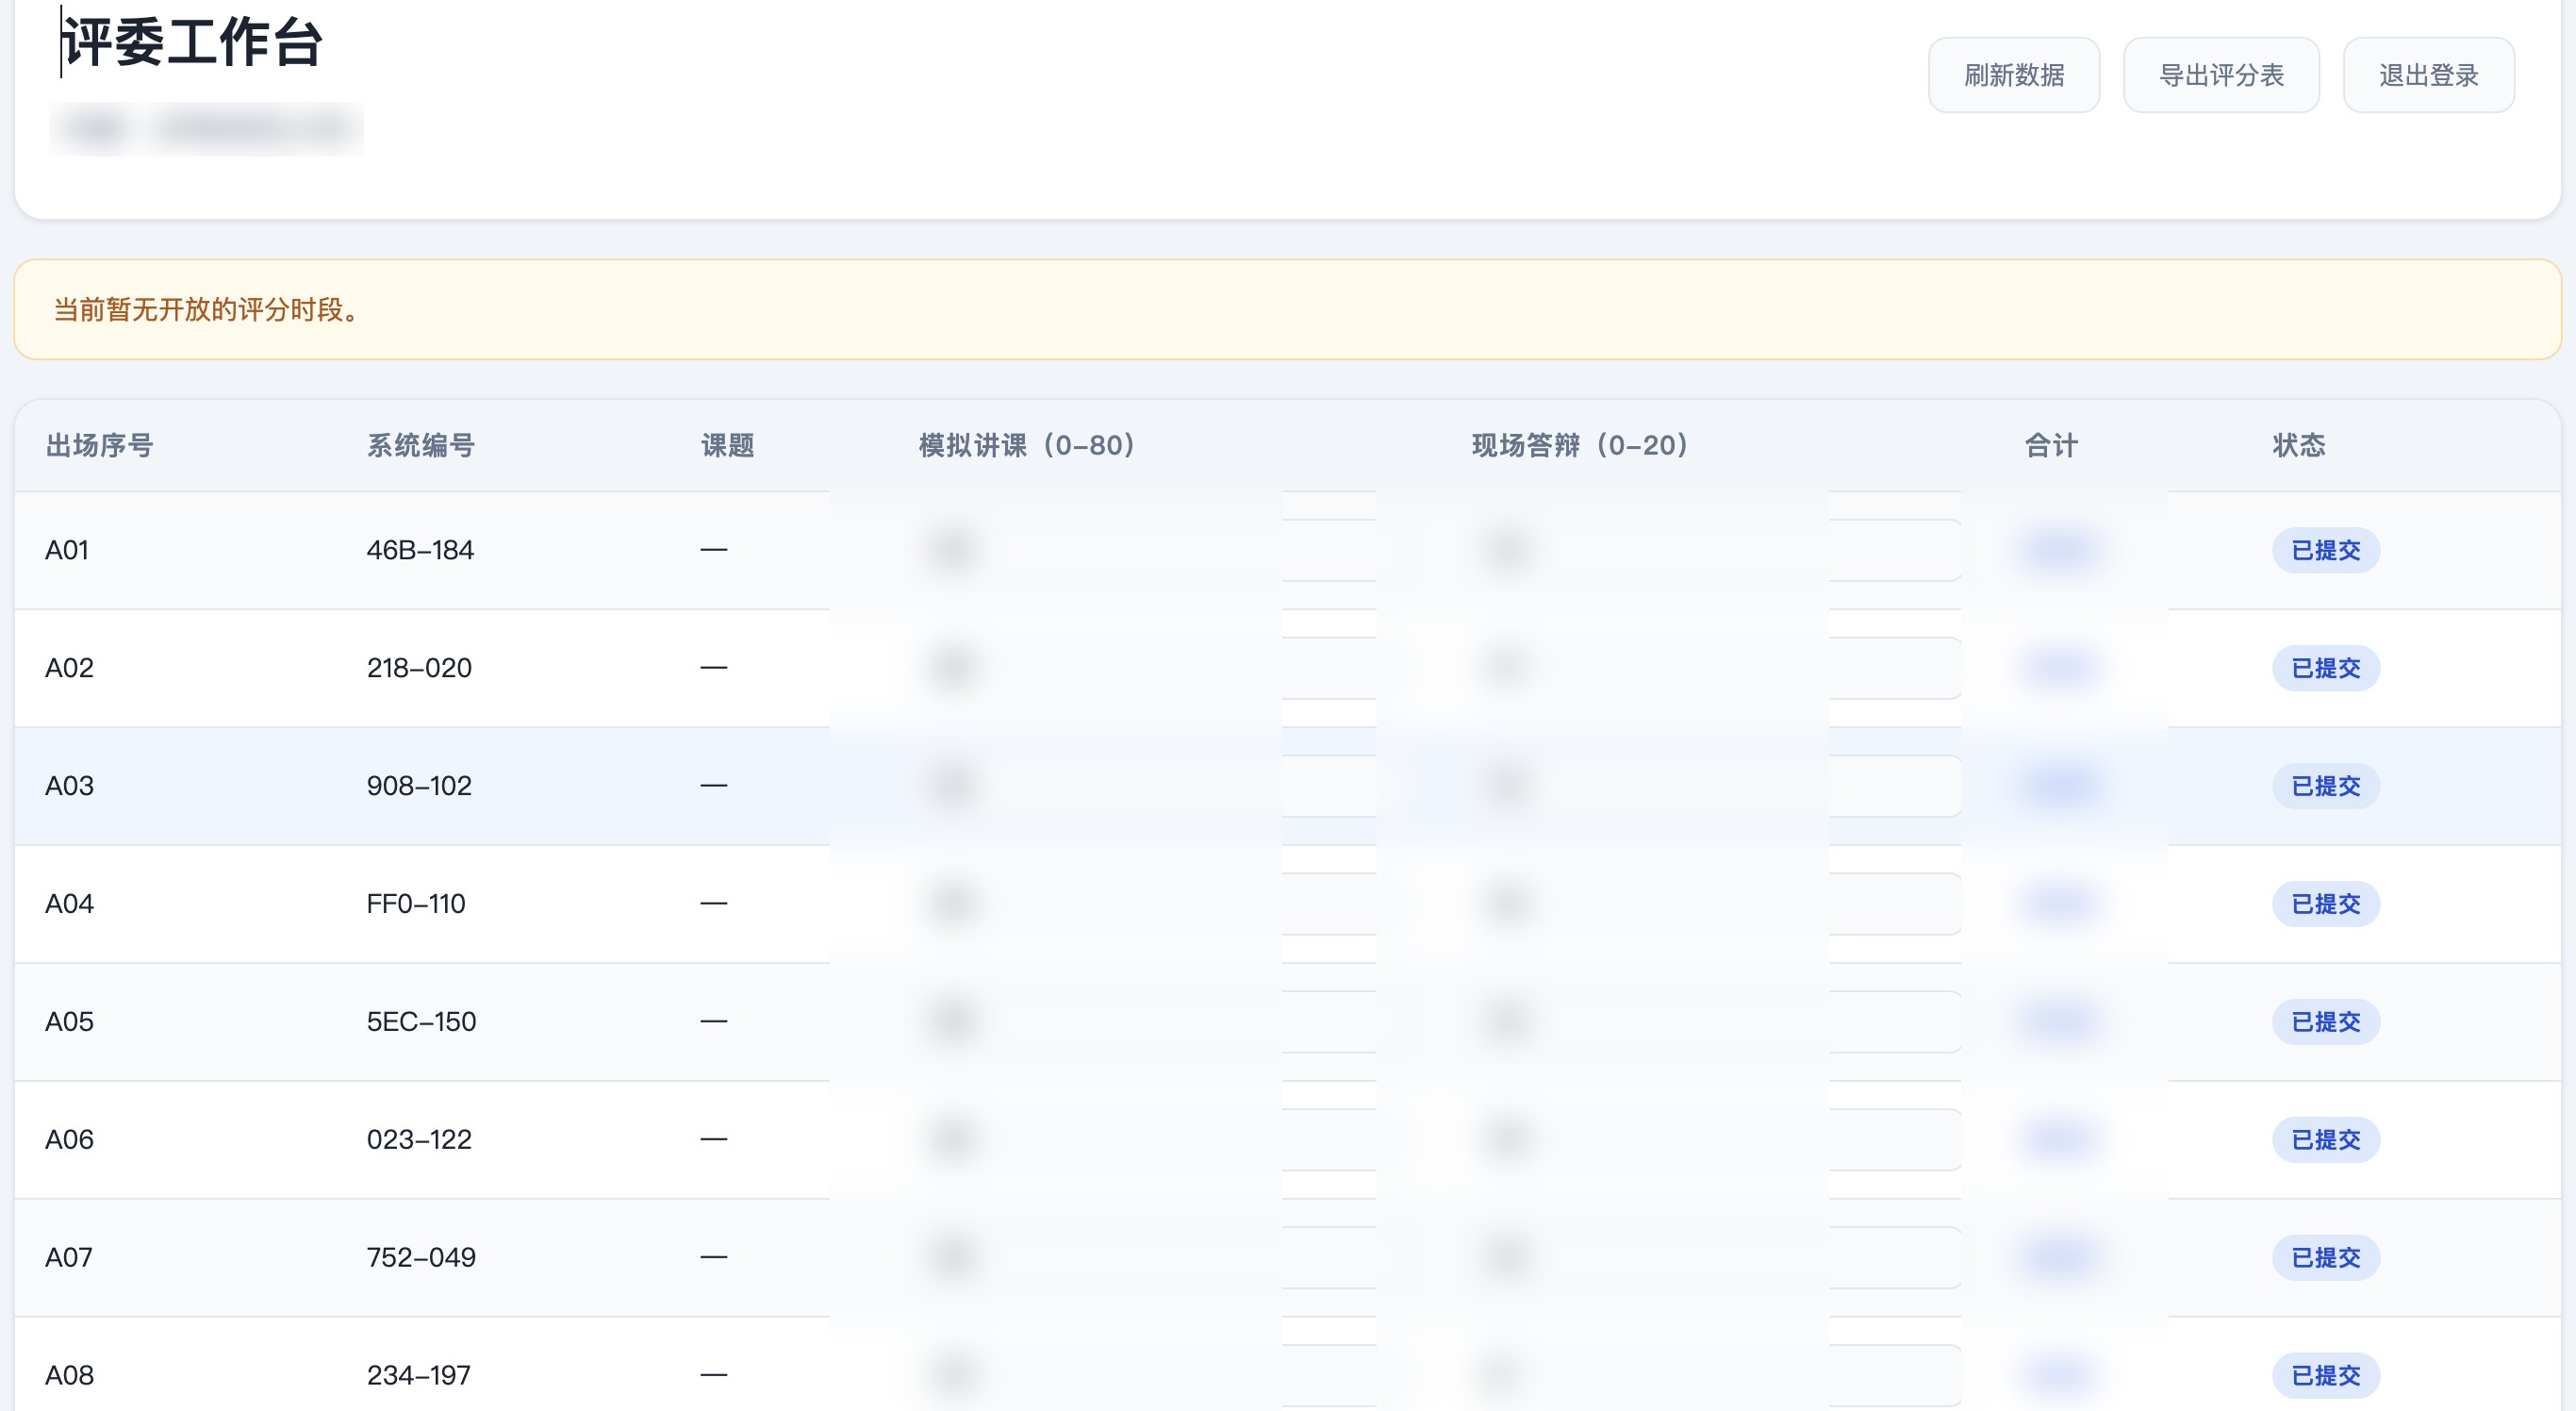
Task: Select row A06 sequence cell
Action: (x=69, y=1140)
